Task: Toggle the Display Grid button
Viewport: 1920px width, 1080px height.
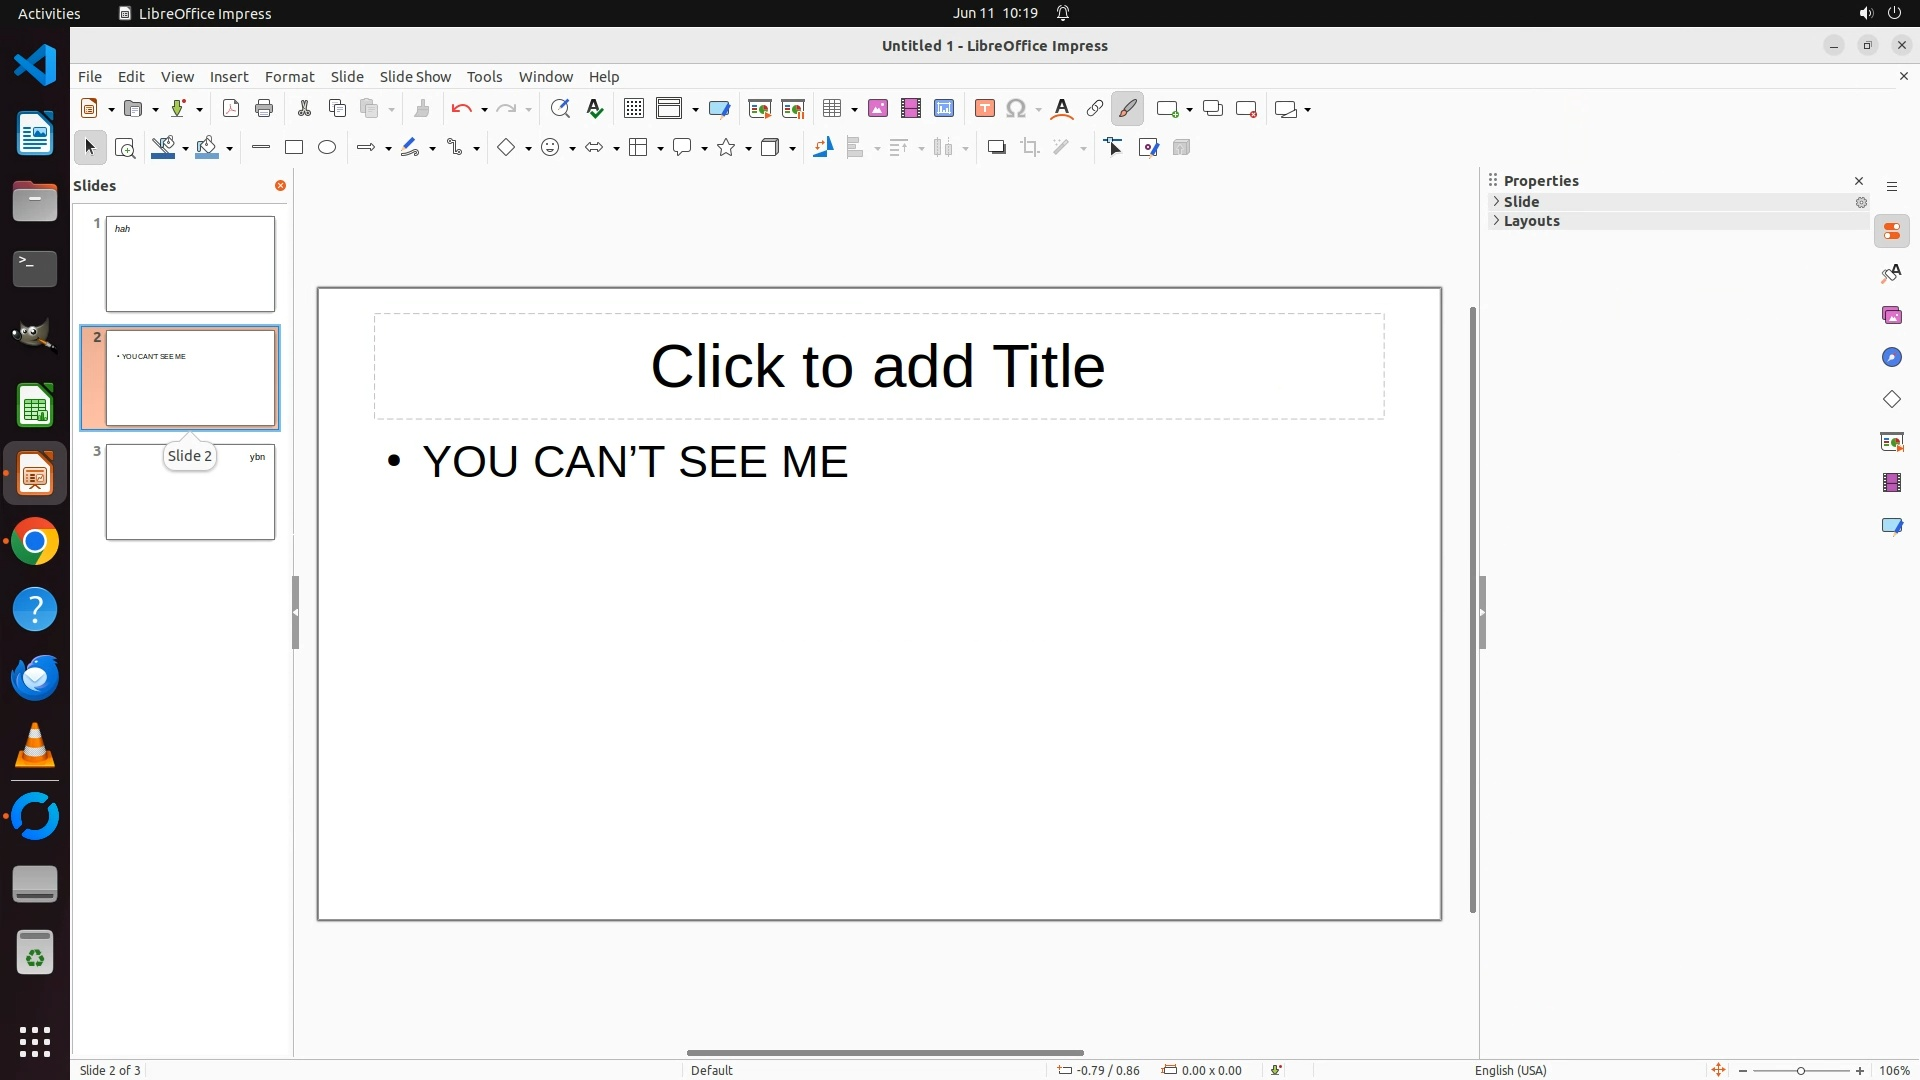Action: click(633, 109)
